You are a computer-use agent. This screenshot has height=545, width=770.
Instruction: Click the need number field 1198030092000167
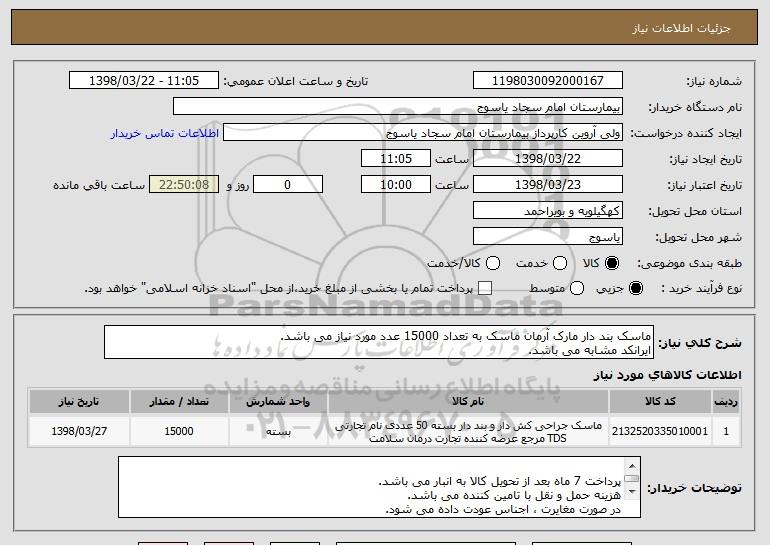pos(548,81)
